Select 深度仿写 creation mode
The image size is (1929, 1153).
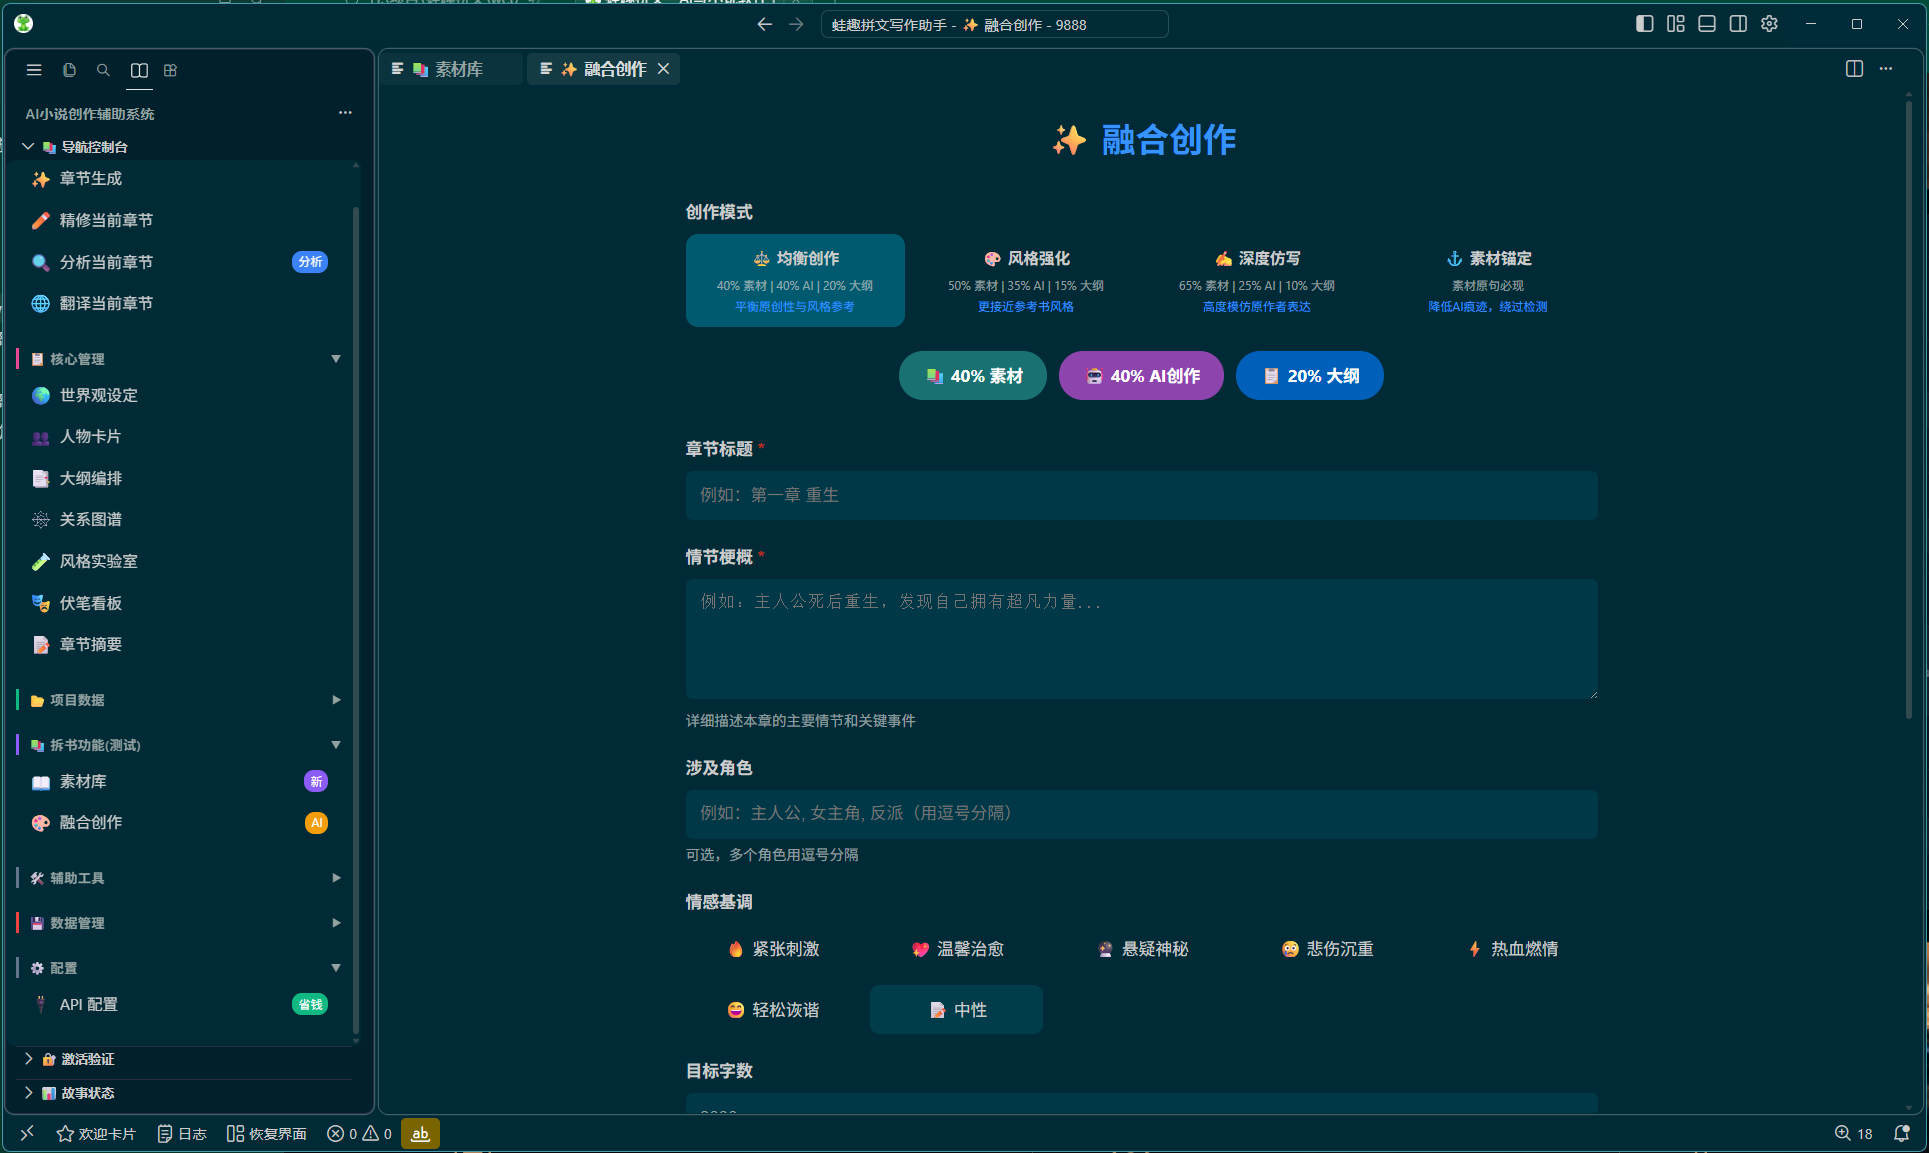click(x=1257, y=280)
